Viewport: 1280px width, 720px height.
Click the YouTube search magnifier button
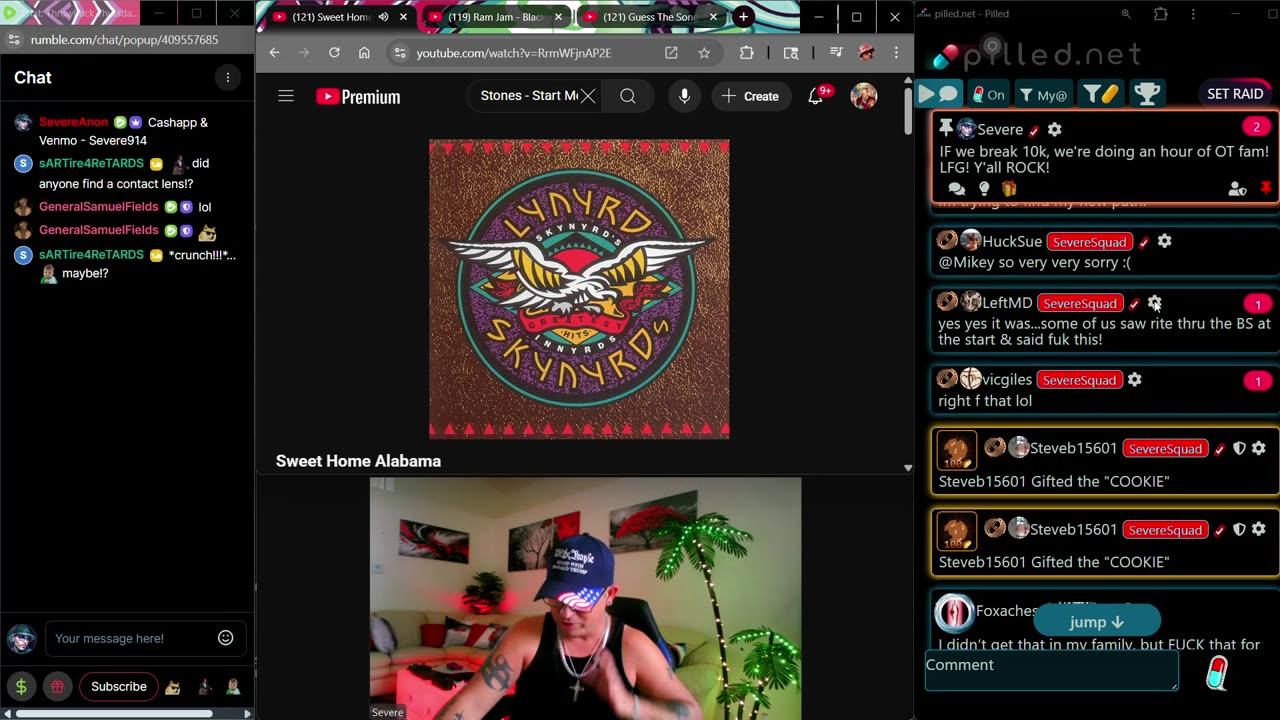tap(627, 96)
